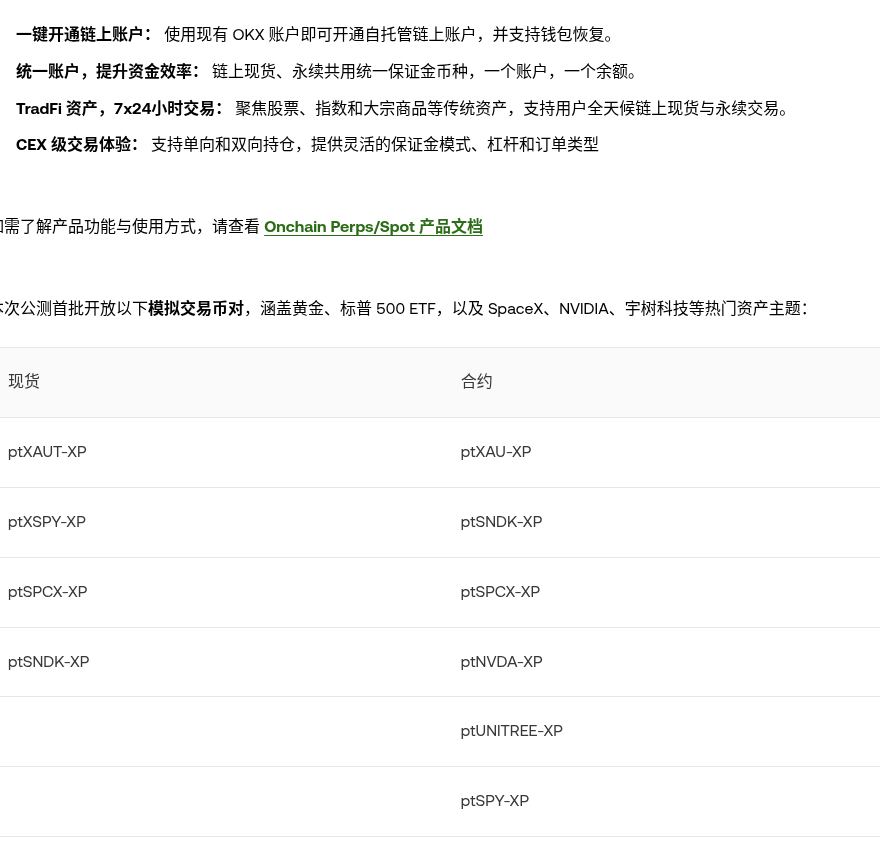Click the TradFi 资产，7x24小时交易 heading text

(x=119, y=108)
